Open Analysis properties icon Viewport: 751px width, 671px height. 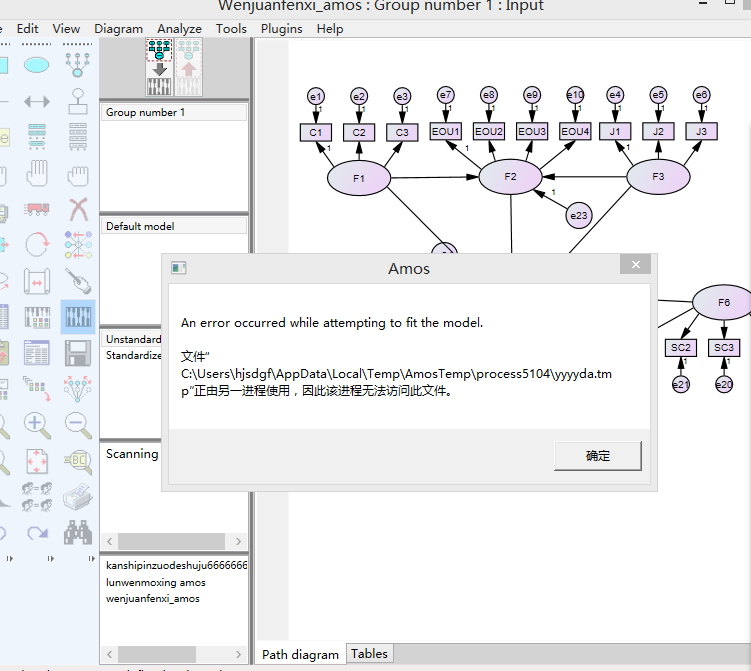coord(36,317)
